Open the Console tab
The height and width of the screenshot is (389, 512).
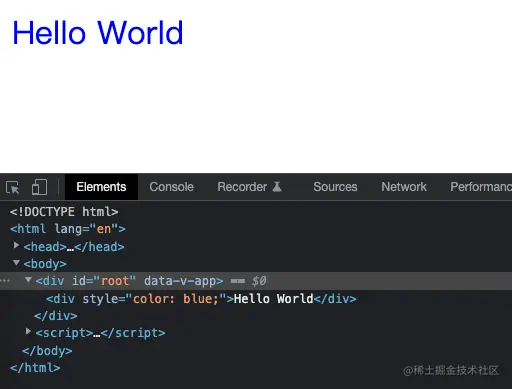(x=171, y=187)
